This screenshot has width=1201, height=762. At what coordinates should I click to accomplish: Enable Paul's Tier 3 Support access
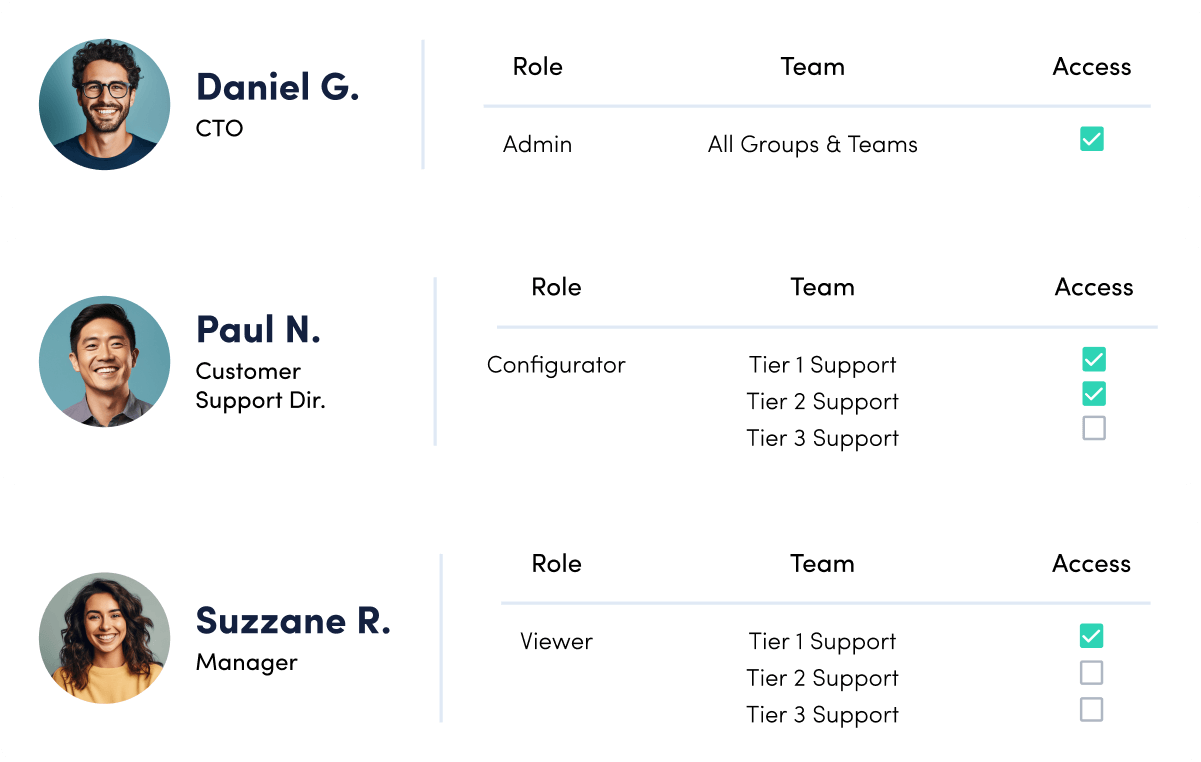[x=1094, y=428]
